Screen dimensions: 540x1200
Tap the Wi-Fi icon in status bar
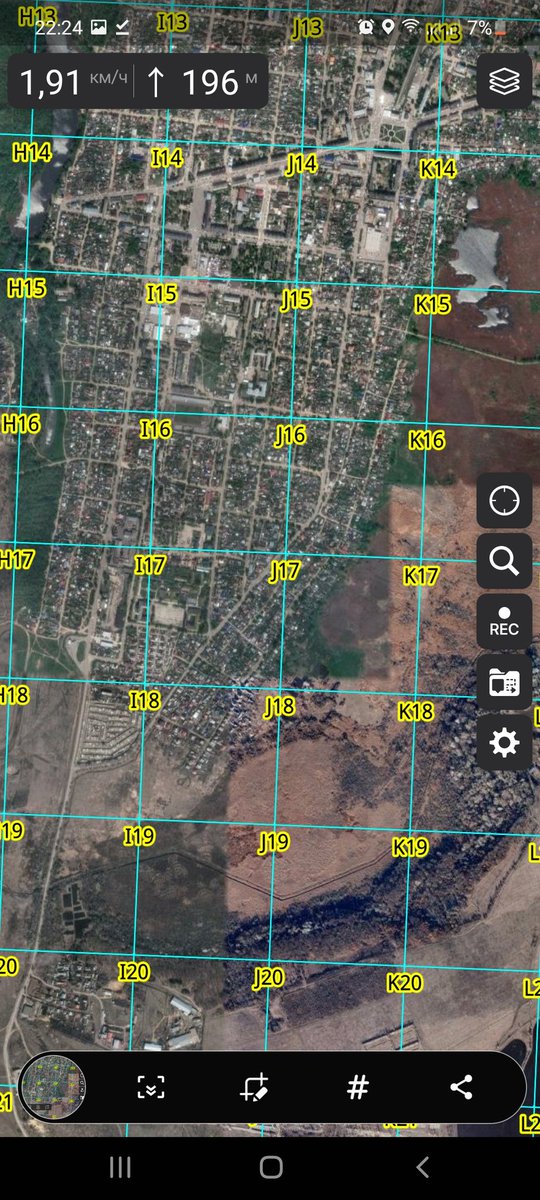coord(411,27)
